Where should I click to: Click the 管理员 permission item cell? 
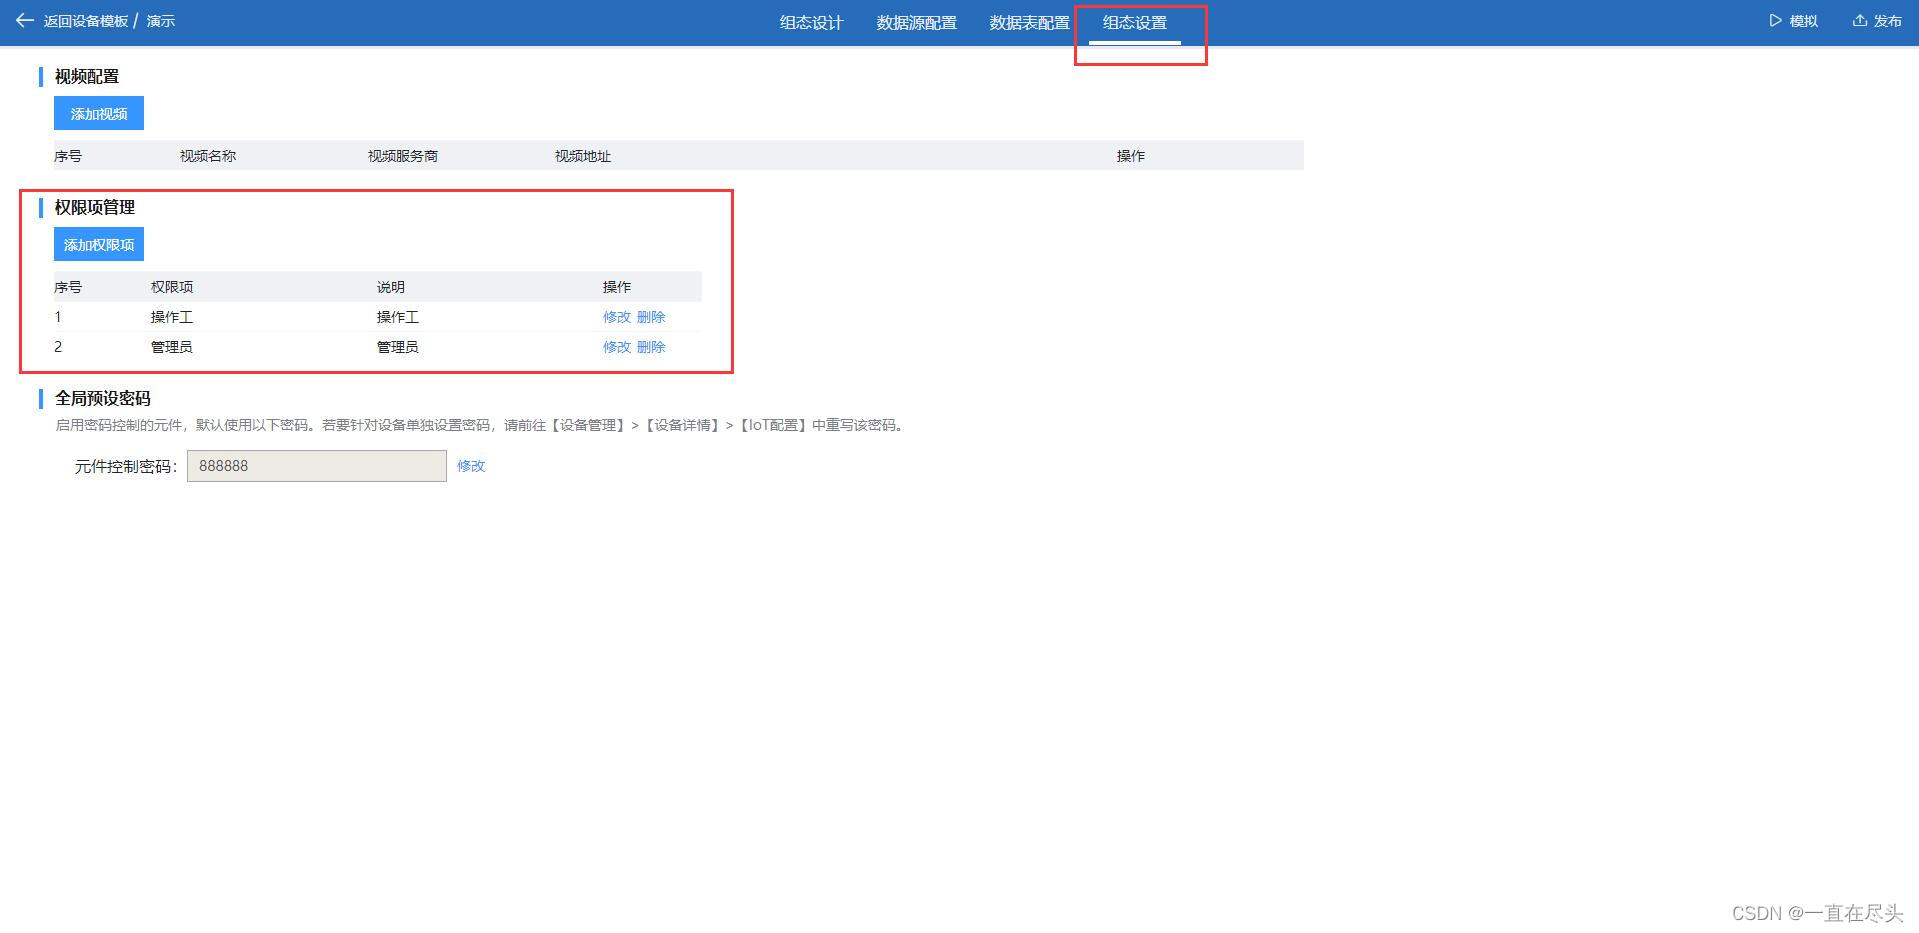coord(172,347)
